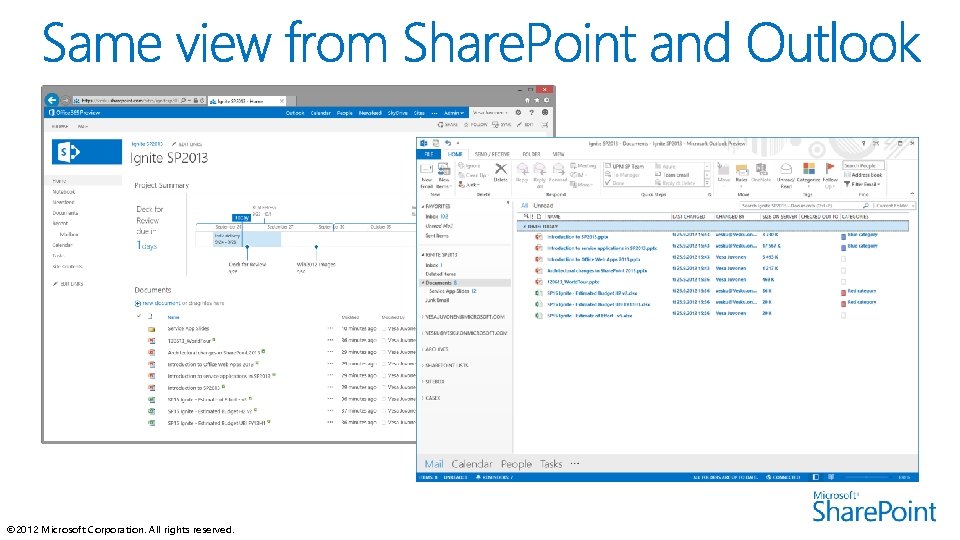Toggle category checkbox for 120613_WorldTour.pptx row
960x540 pixels.
tap(843, 282)
